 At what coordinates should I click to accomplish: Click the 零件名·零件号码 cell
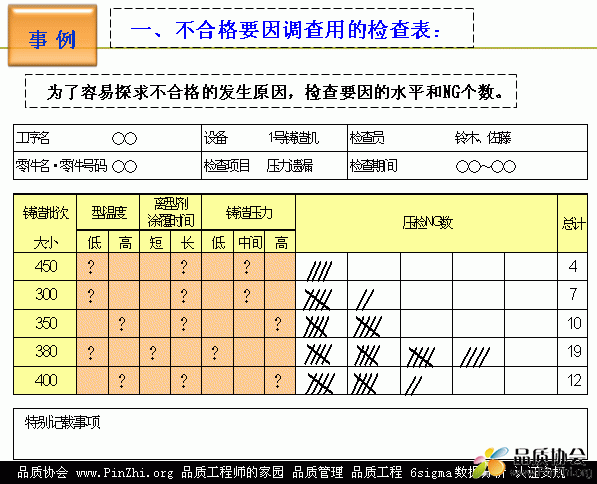click(107, 166)
